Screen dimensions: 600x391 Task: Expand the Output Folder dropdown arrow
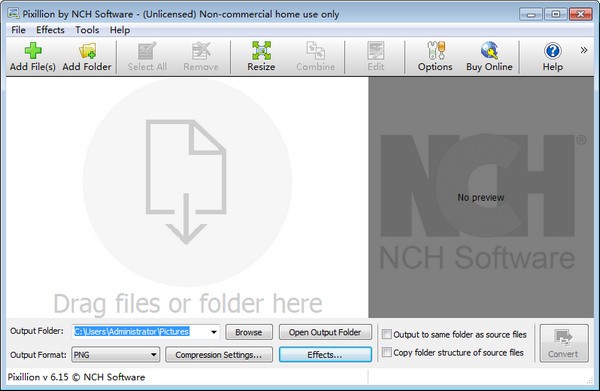214,332
